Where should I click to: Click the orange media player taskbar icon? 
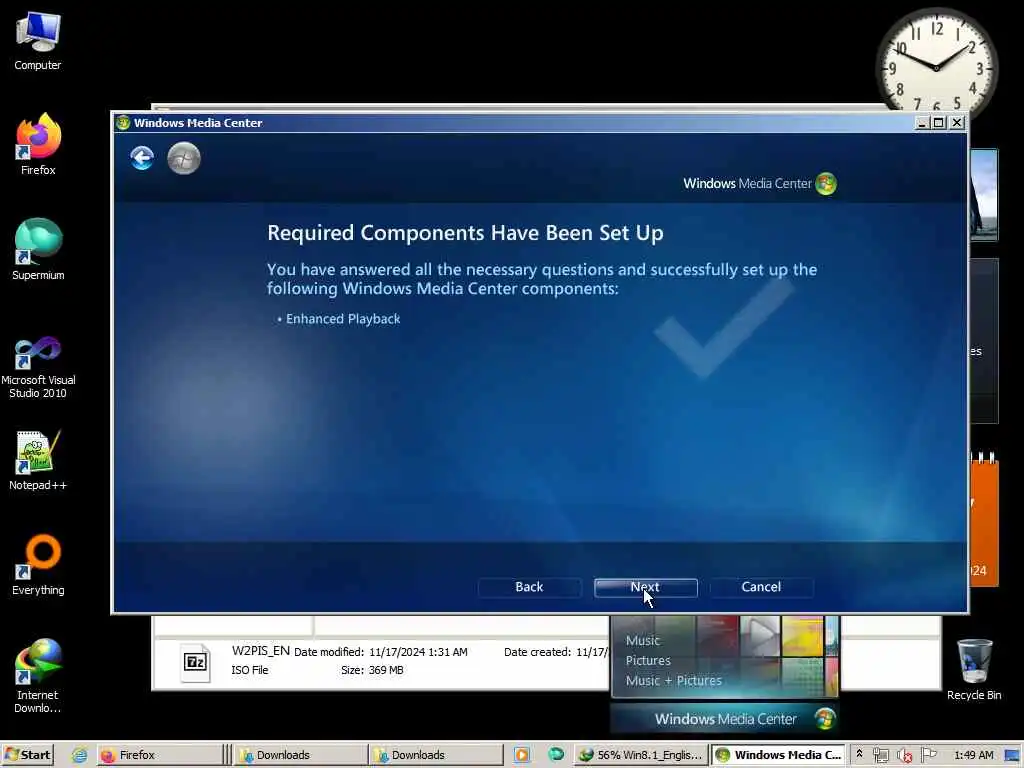tap(522, 755)
